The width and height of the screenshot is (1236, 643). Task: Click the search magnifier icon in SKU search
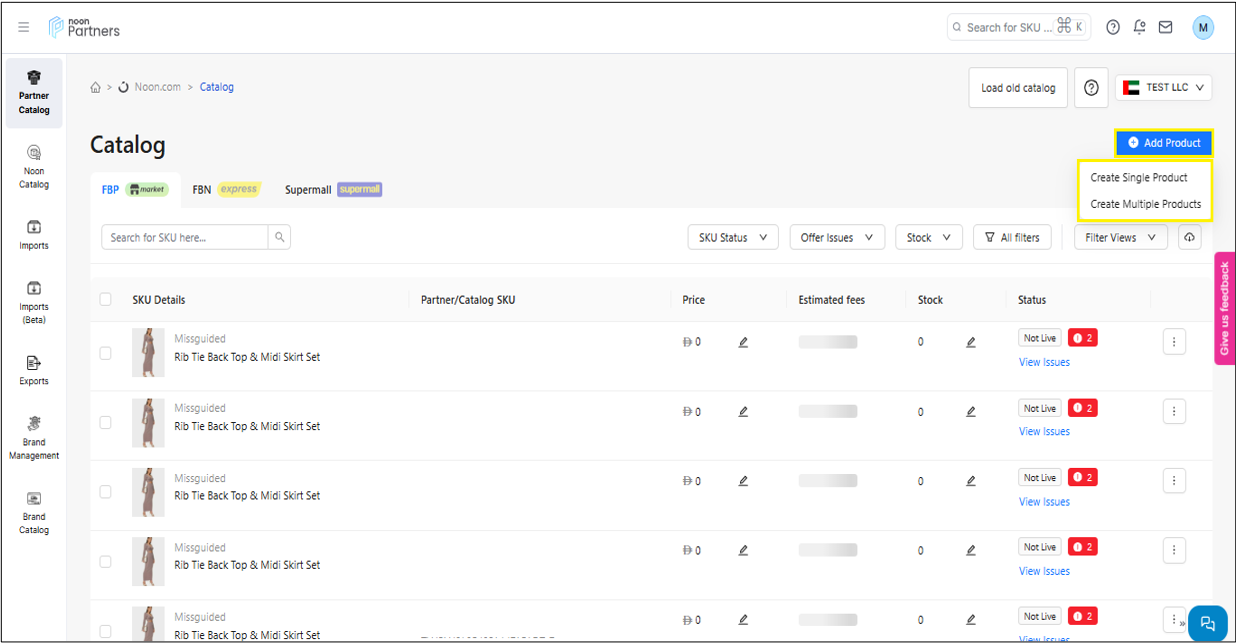click(280, 237)
